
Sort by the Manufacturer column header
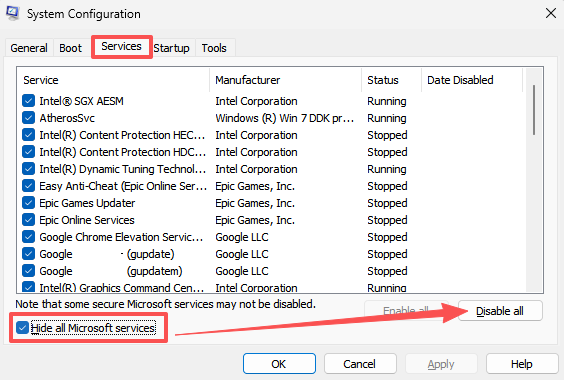[285, 80]
